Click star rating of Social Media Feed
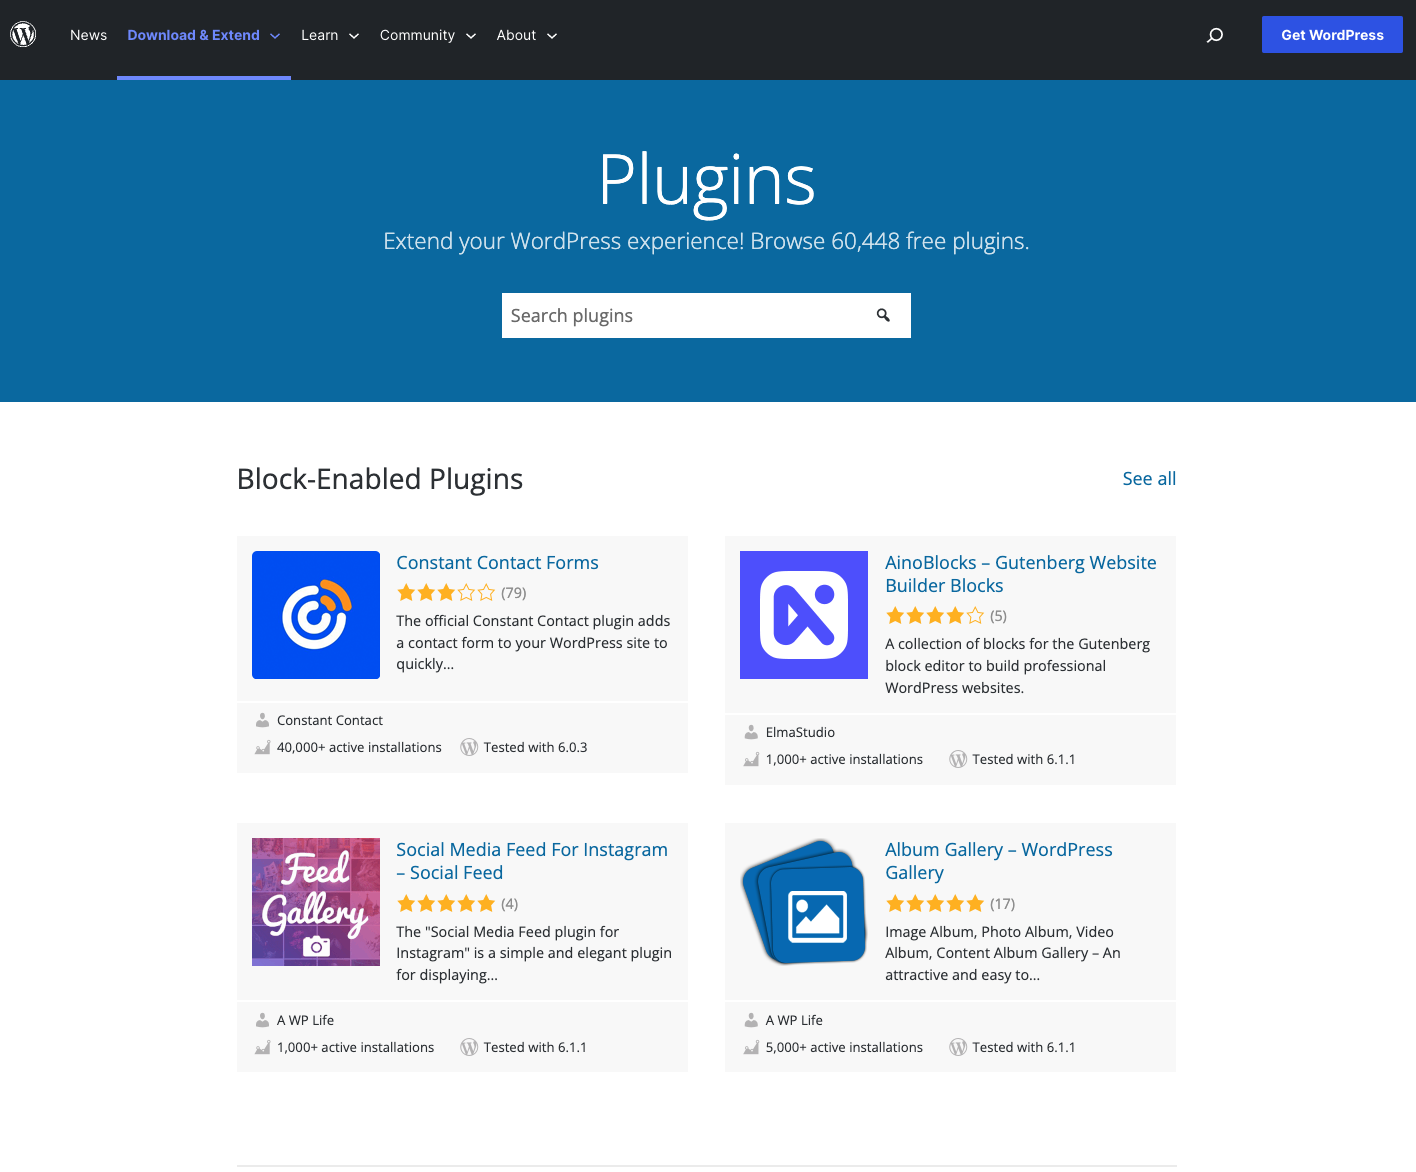Screen dimensions: 1416x1172 tap(446, 904)
